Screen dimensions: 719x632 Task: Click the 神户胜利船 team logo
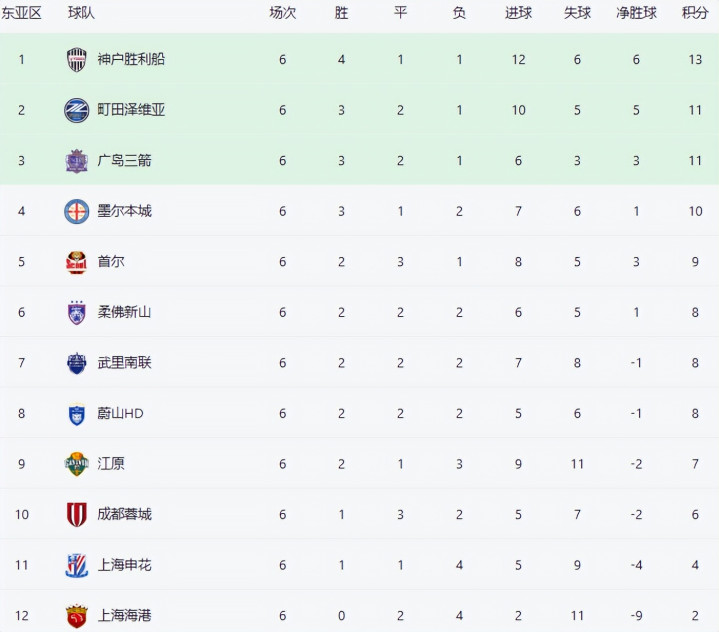77,59
